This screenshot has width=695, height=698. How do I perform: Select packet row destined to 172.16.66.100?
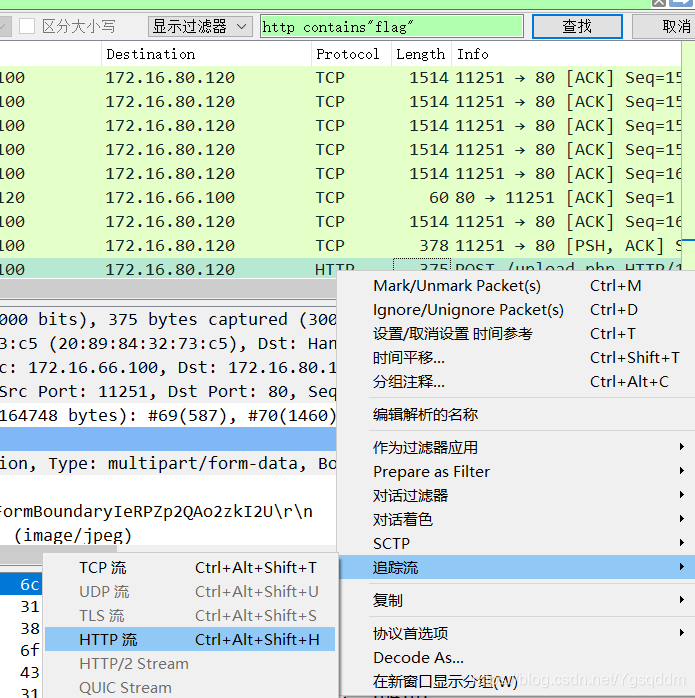point(341,198)
